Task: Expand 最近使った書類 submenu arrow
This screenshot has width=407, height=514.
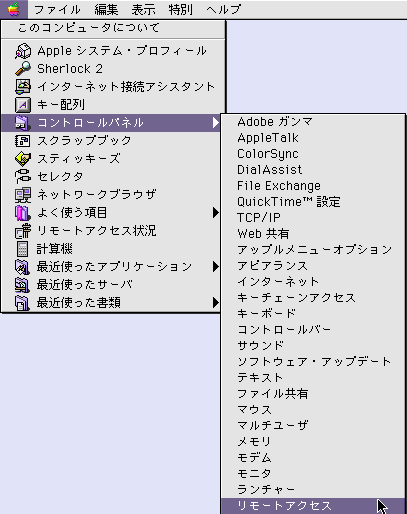Action: pyautogui.click(x=216, y=303)
